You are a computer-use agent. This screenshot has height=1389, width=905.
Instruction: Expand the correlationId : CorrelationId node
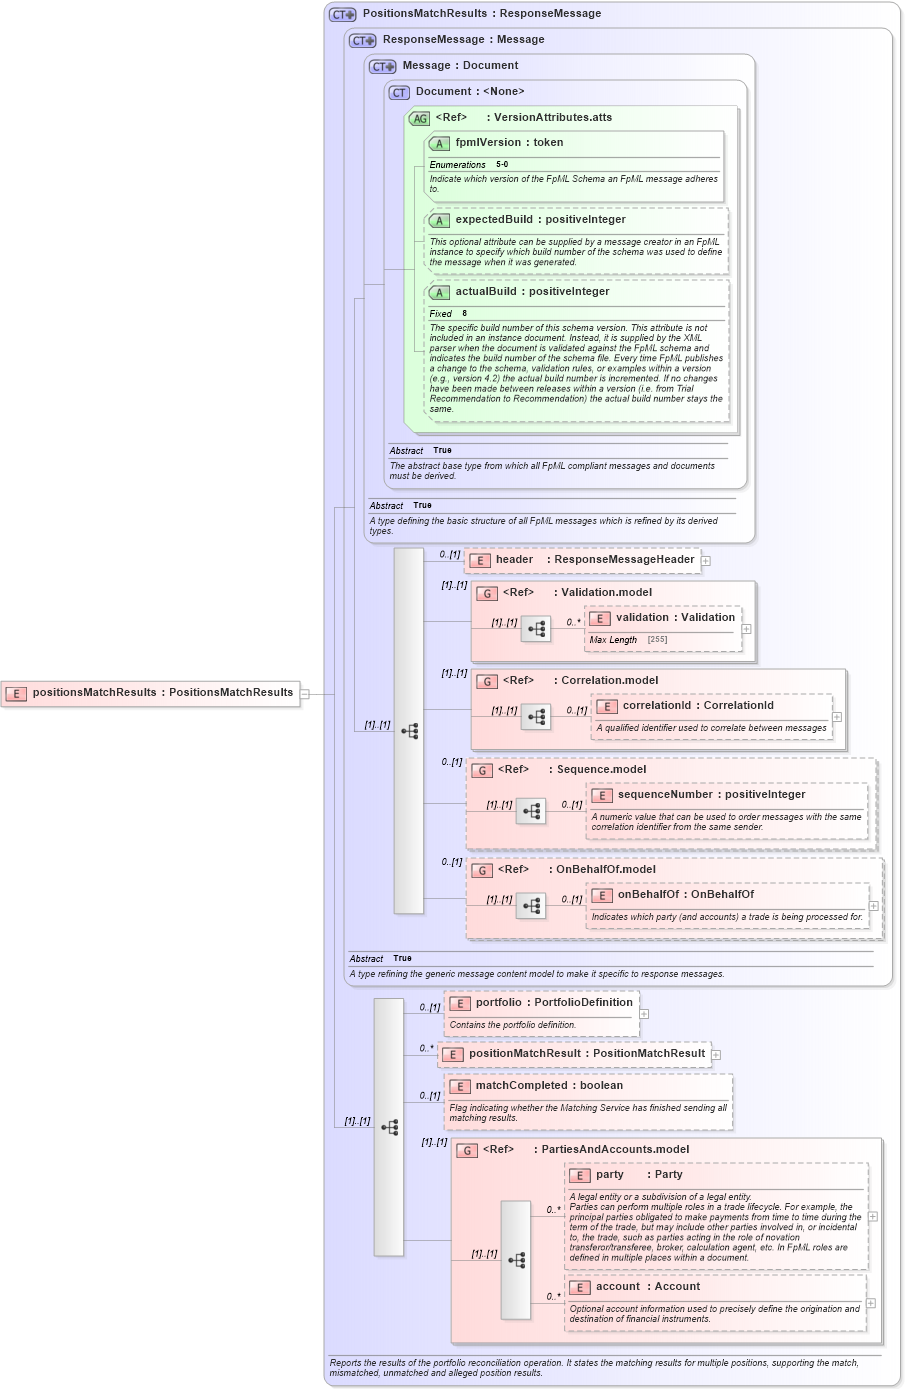(x=838, y=717)
